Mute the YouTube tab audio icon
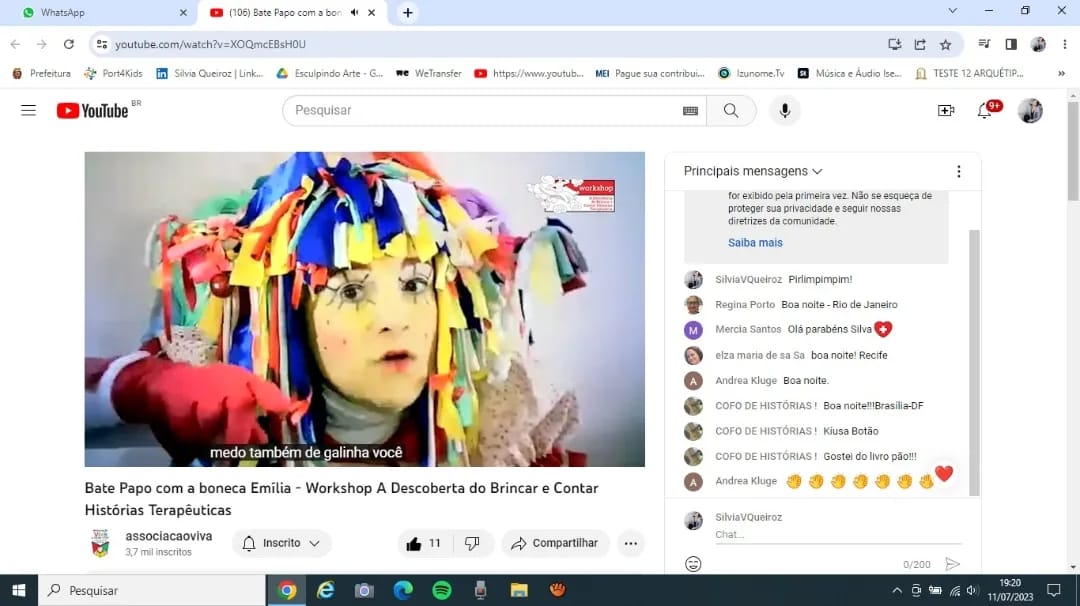The image size is (1080, 606). coord(354,13)
